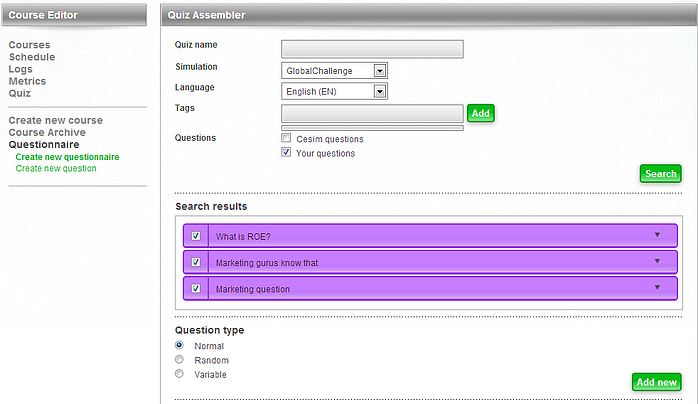Select the Variable question type

(180, 374)
